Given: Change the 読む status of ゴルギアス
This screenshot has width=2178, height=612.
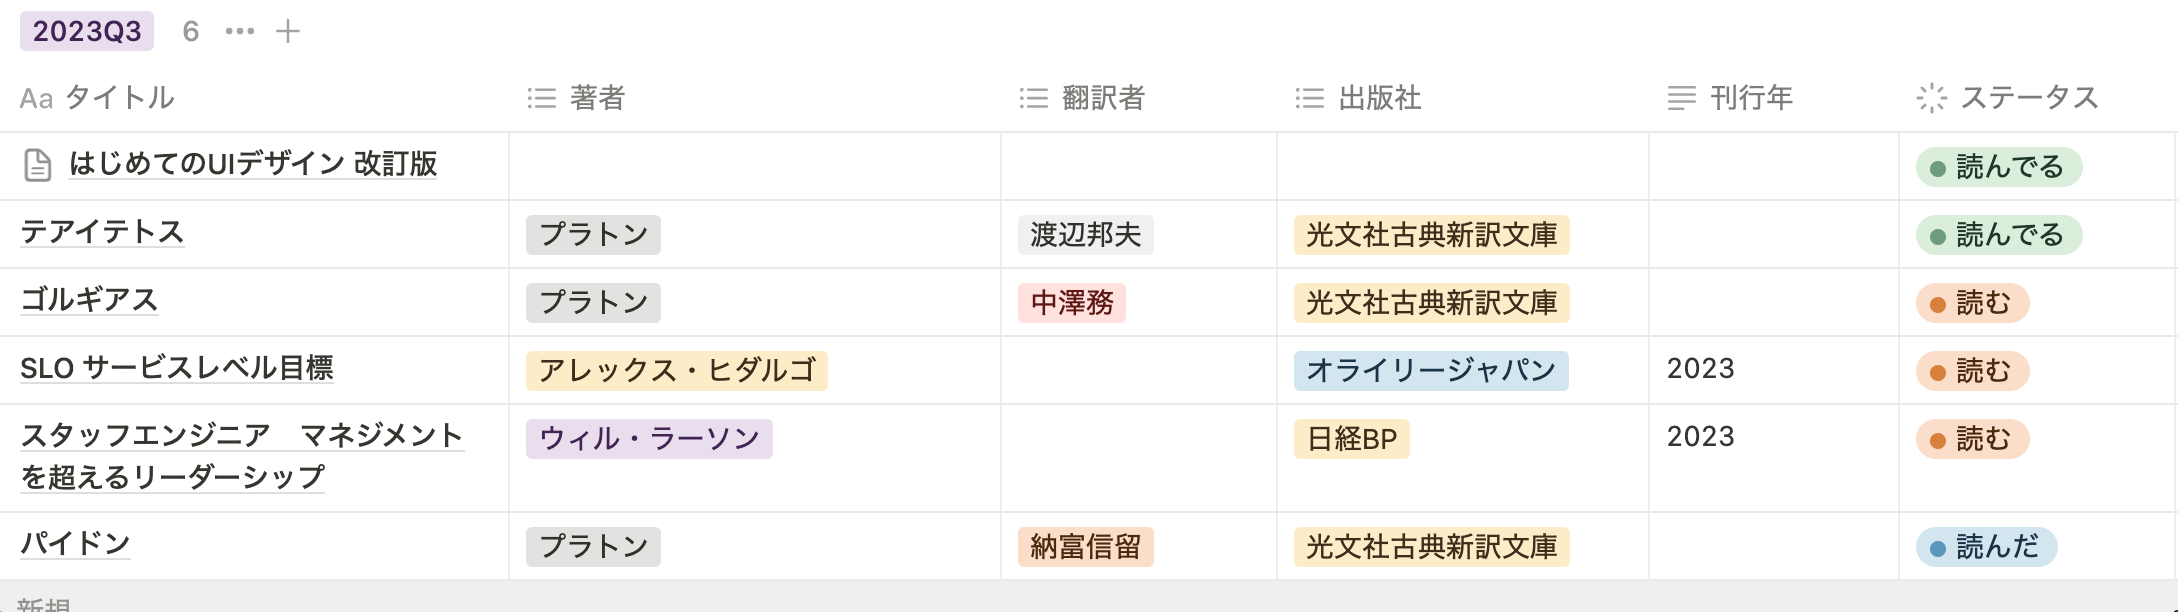Looking at the screenshot, I should tap(1972, 303).
